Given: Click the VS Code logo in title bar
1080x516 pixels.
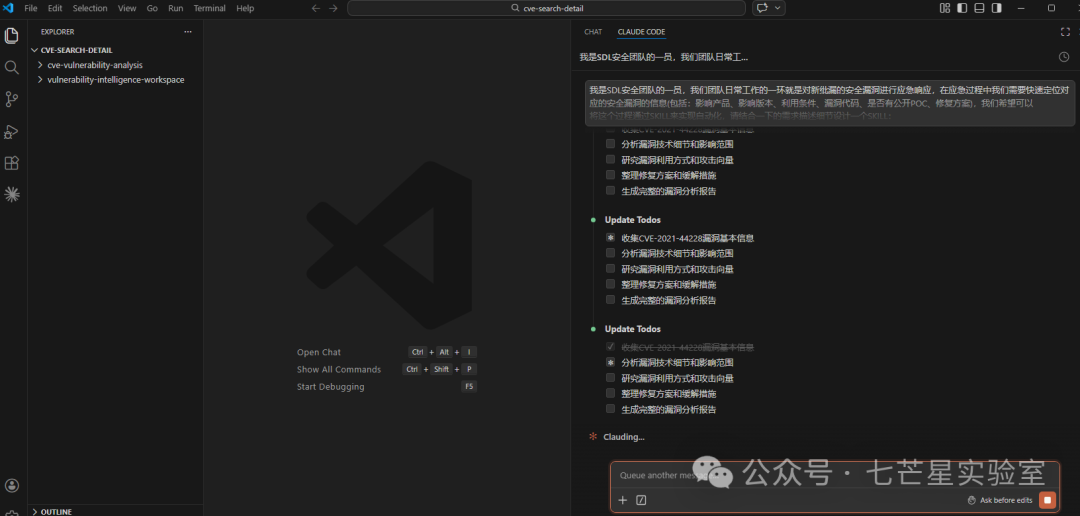Looking at the screenshot, I should (x=9, y=8).
